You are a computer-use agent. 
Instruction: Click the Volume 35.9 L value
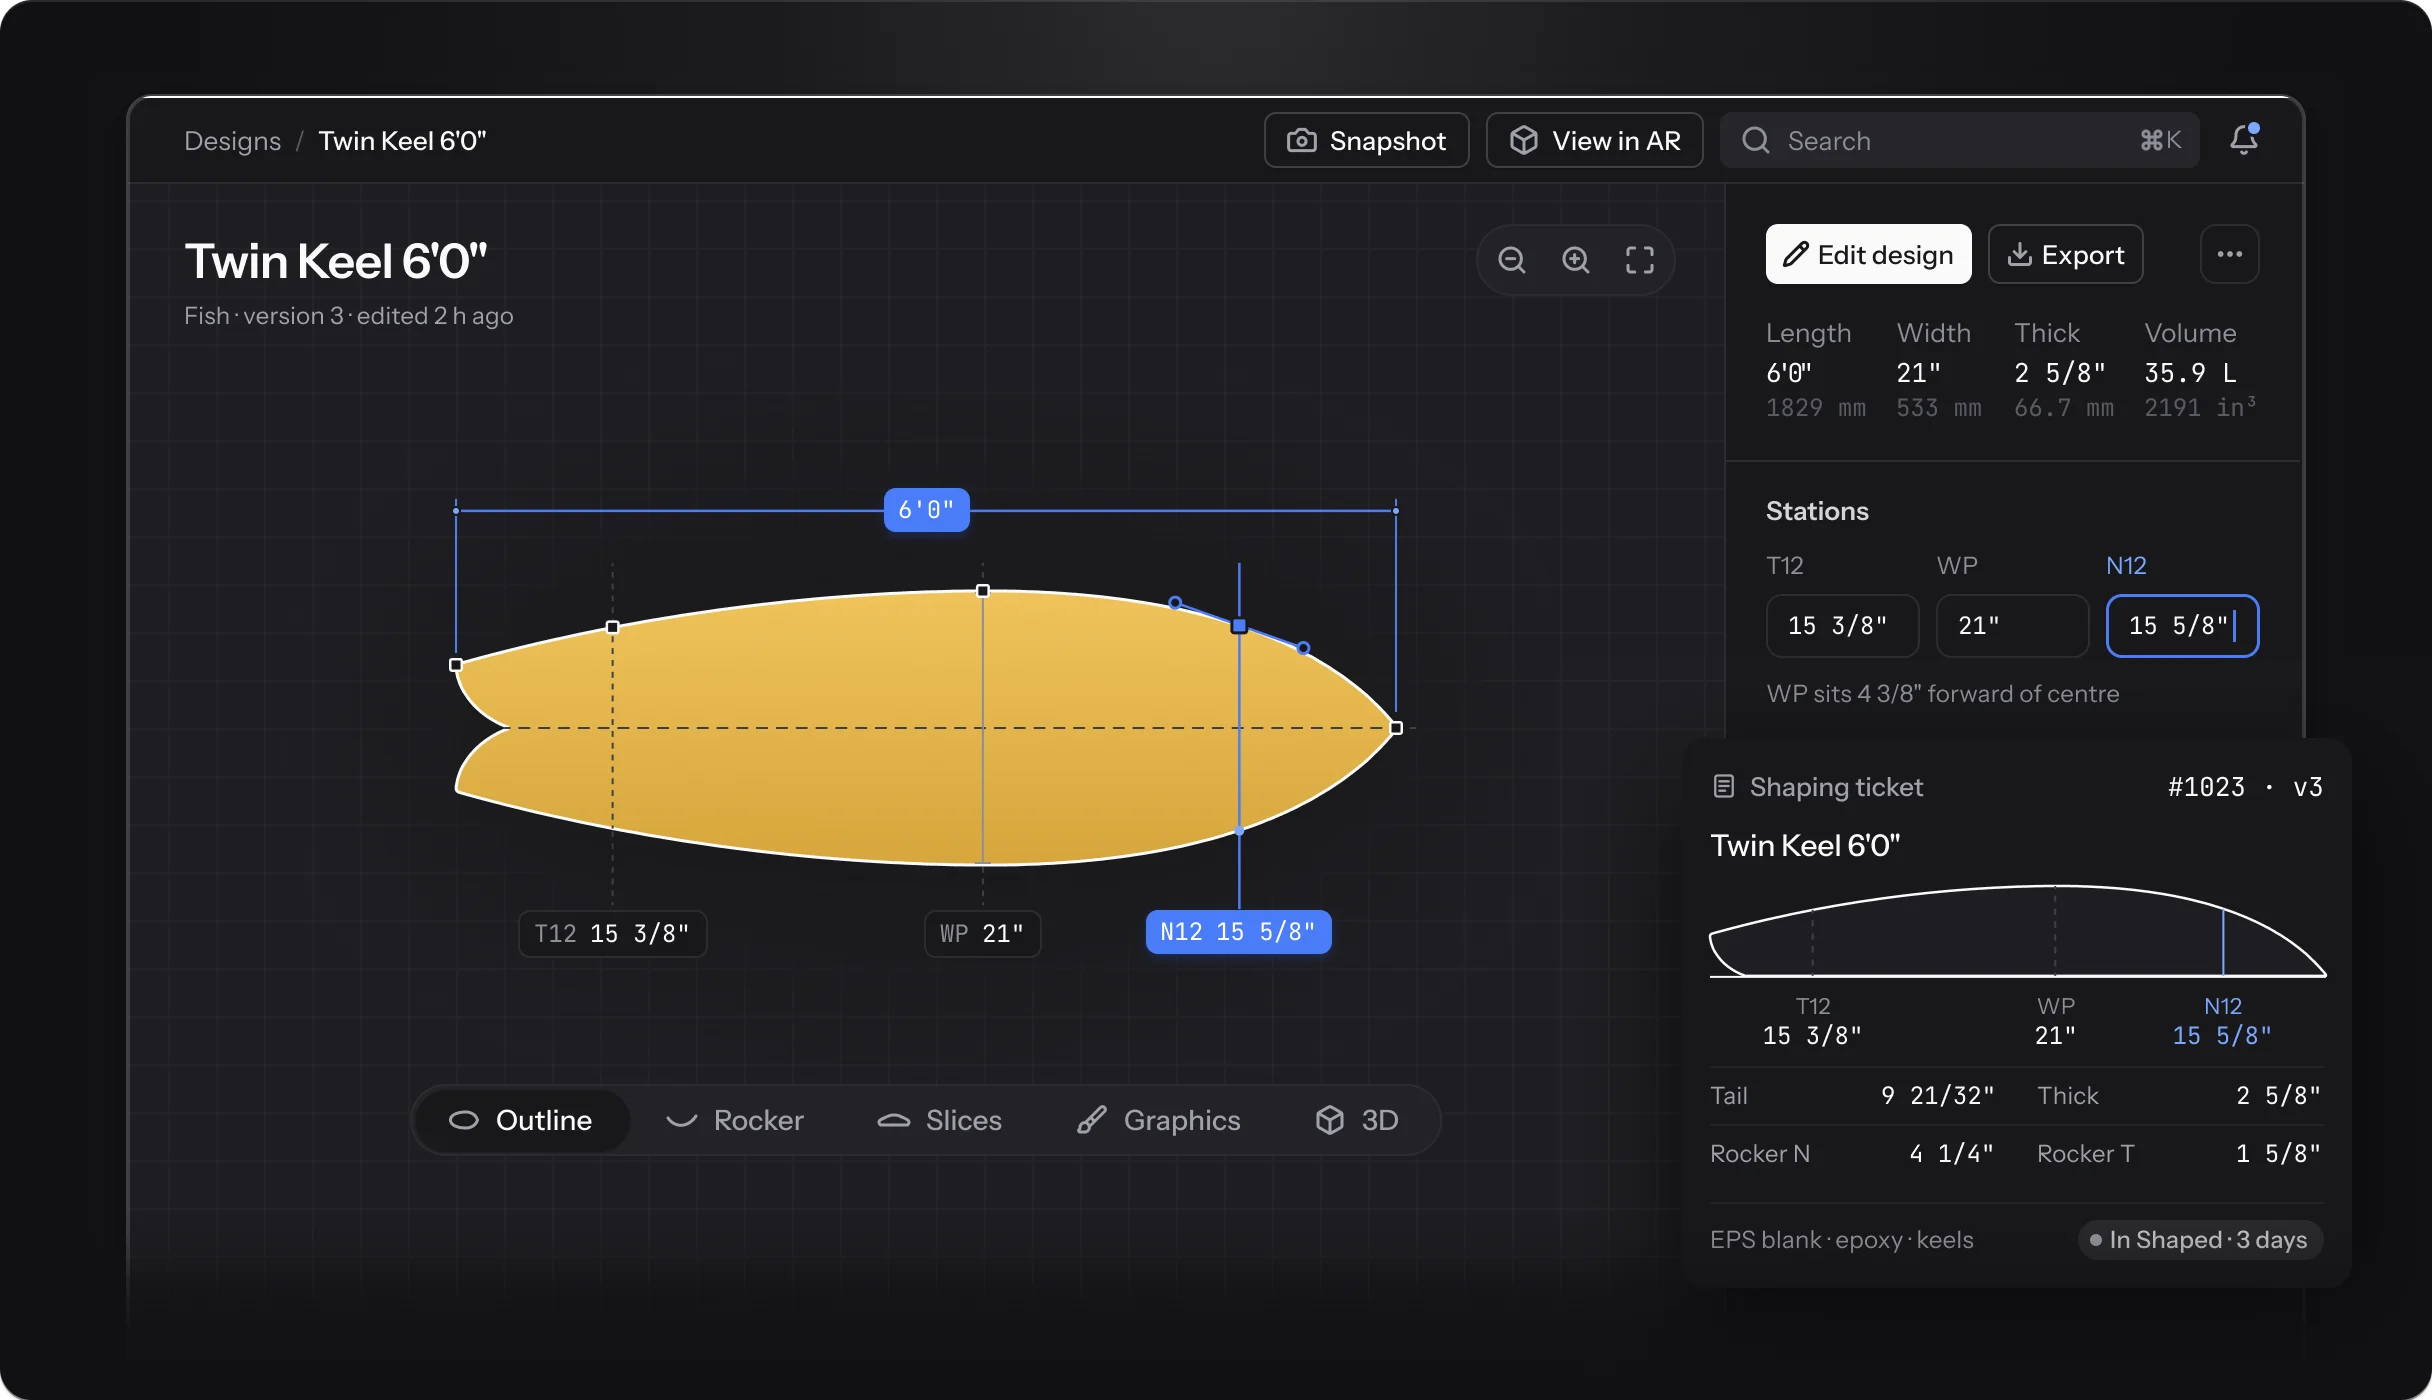pos(2190,373)
